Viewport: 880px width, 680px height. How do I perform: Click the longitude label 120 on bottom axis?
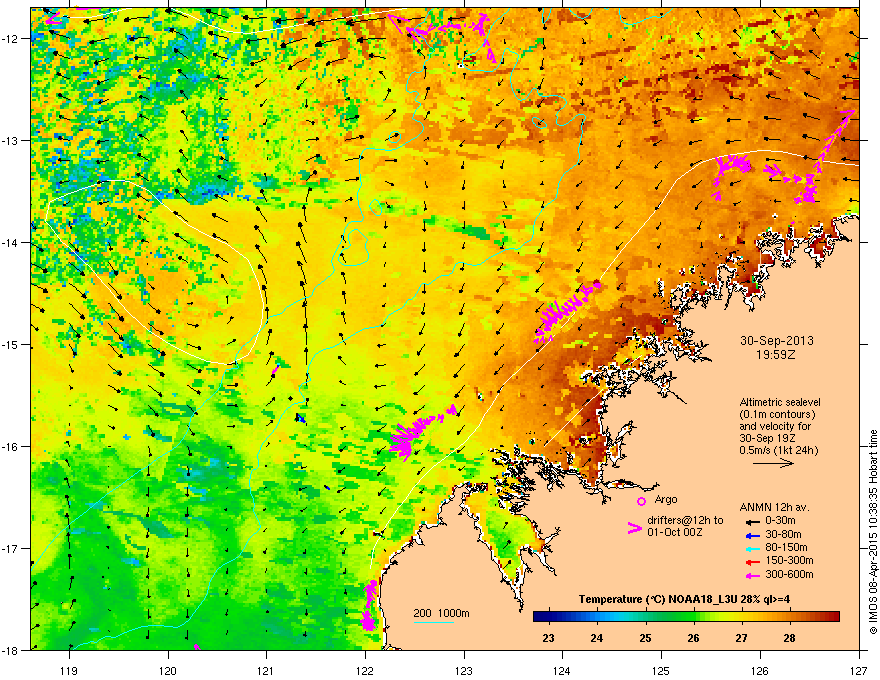[168, 670]
